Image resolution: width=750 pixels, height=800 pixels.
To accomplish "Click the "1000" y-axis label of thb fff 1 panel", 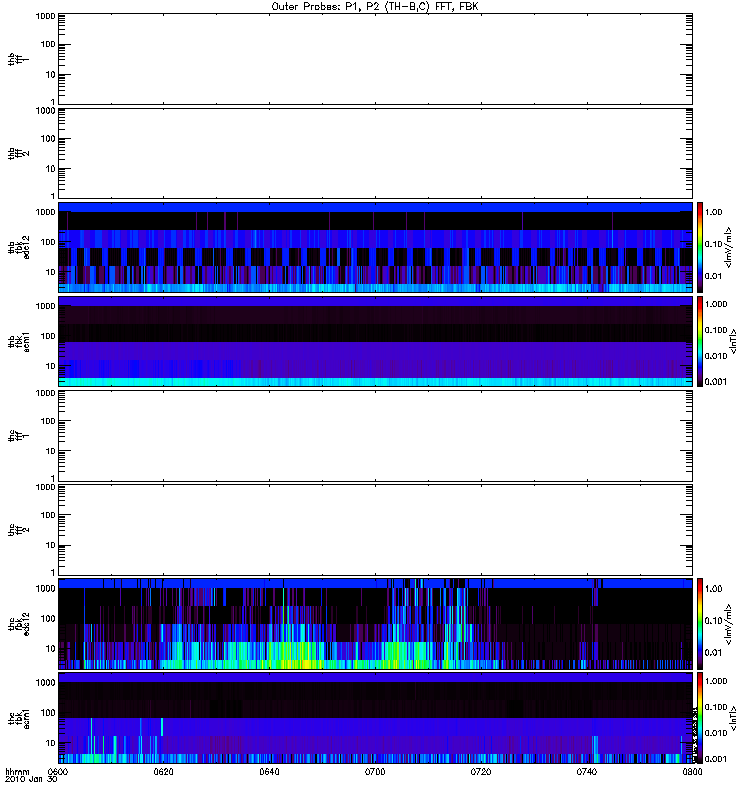I will [x=45, y=16].
